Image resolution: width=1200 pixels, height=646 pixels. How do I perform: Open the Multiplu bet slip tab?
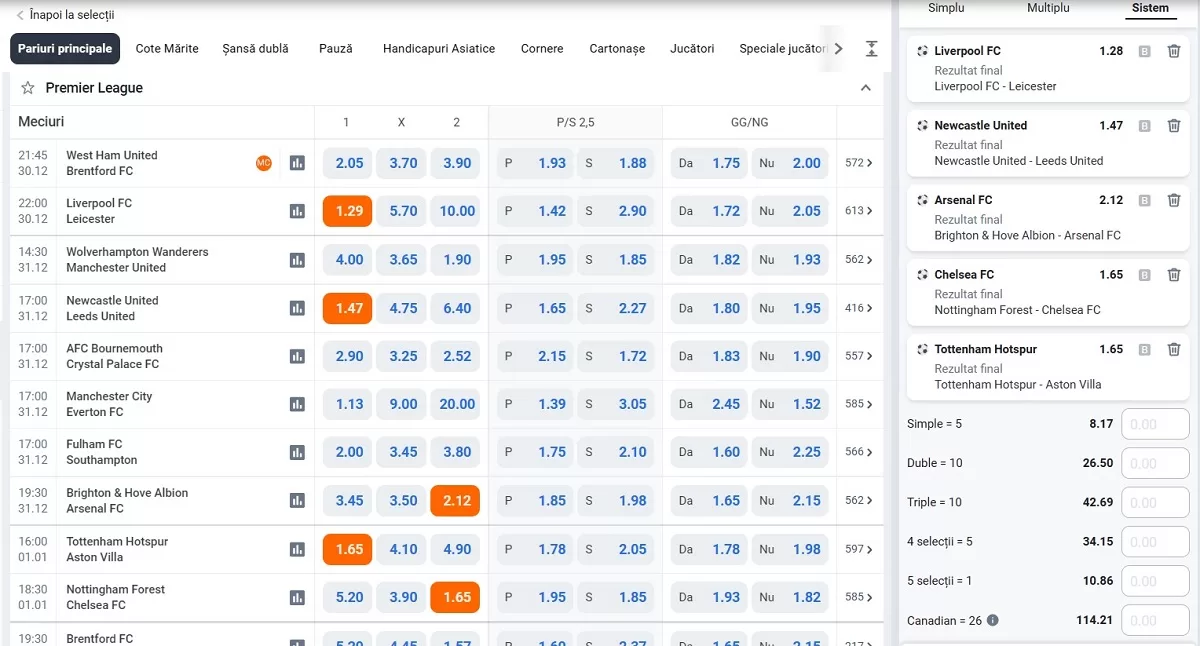point(1048,8)
